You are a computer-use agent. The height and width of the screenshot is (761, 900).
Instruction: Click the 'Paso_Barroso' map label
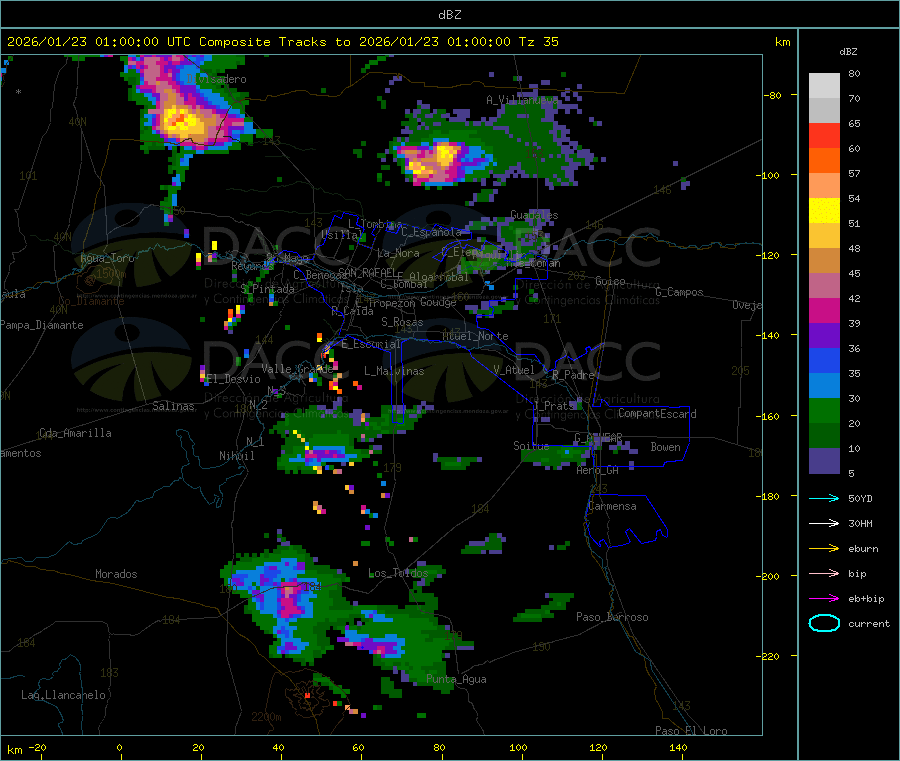(612, 617)
